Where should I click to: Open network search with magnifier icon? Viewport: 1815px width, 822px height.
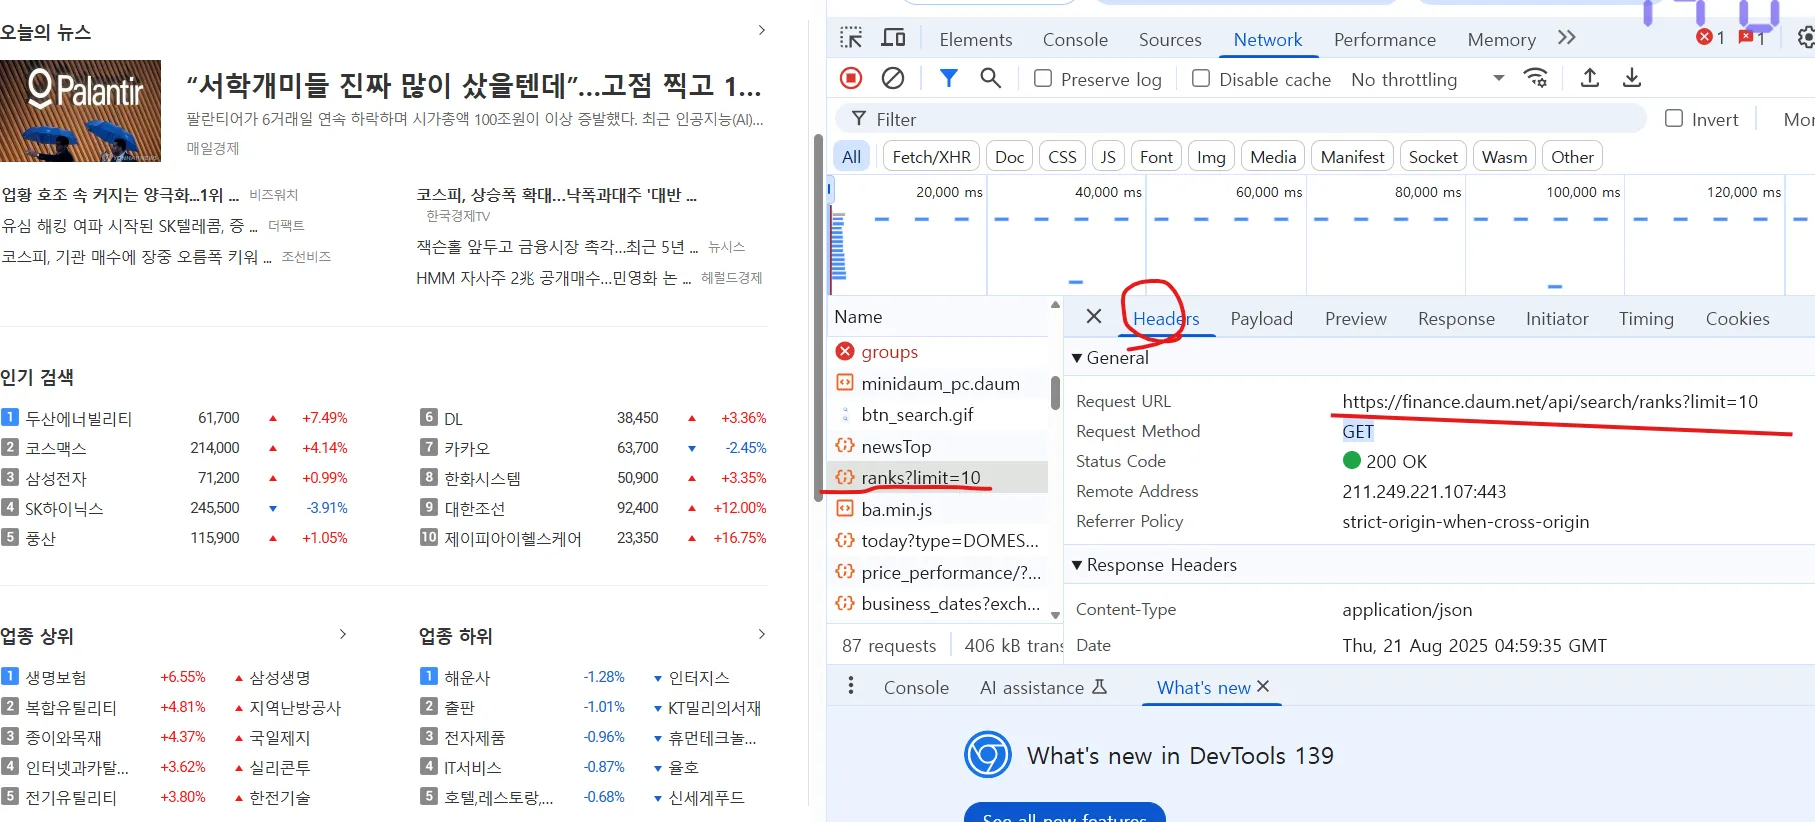coord(990,78)
